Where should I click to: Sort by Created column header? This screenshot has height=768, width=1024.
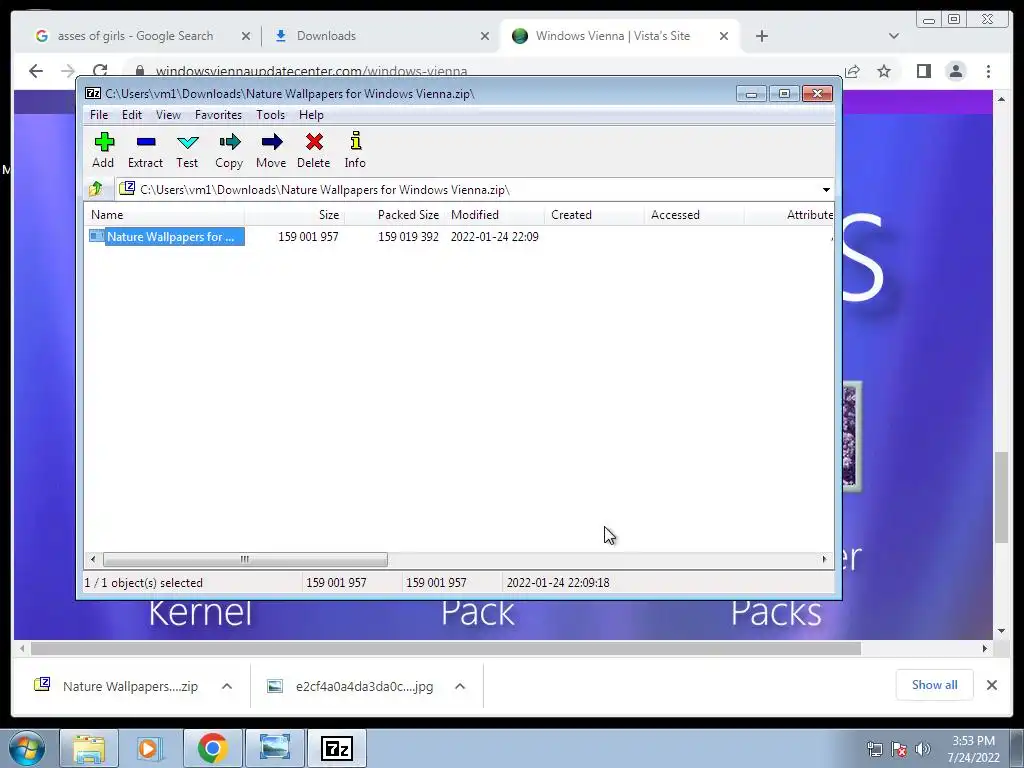594,215
